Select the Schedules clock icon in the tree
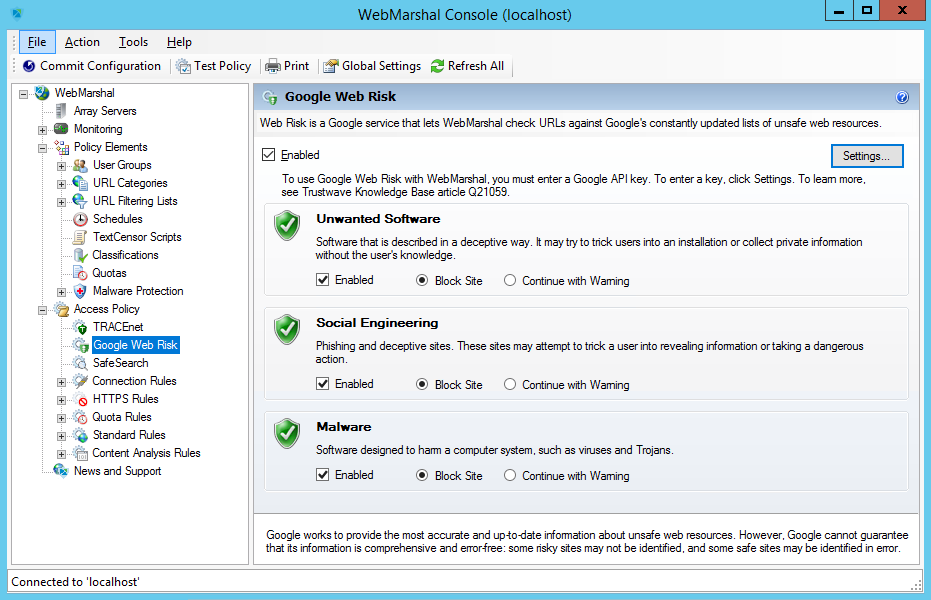Screen dimensions: 931x600 pyautogui.click(x=80, y=219)
